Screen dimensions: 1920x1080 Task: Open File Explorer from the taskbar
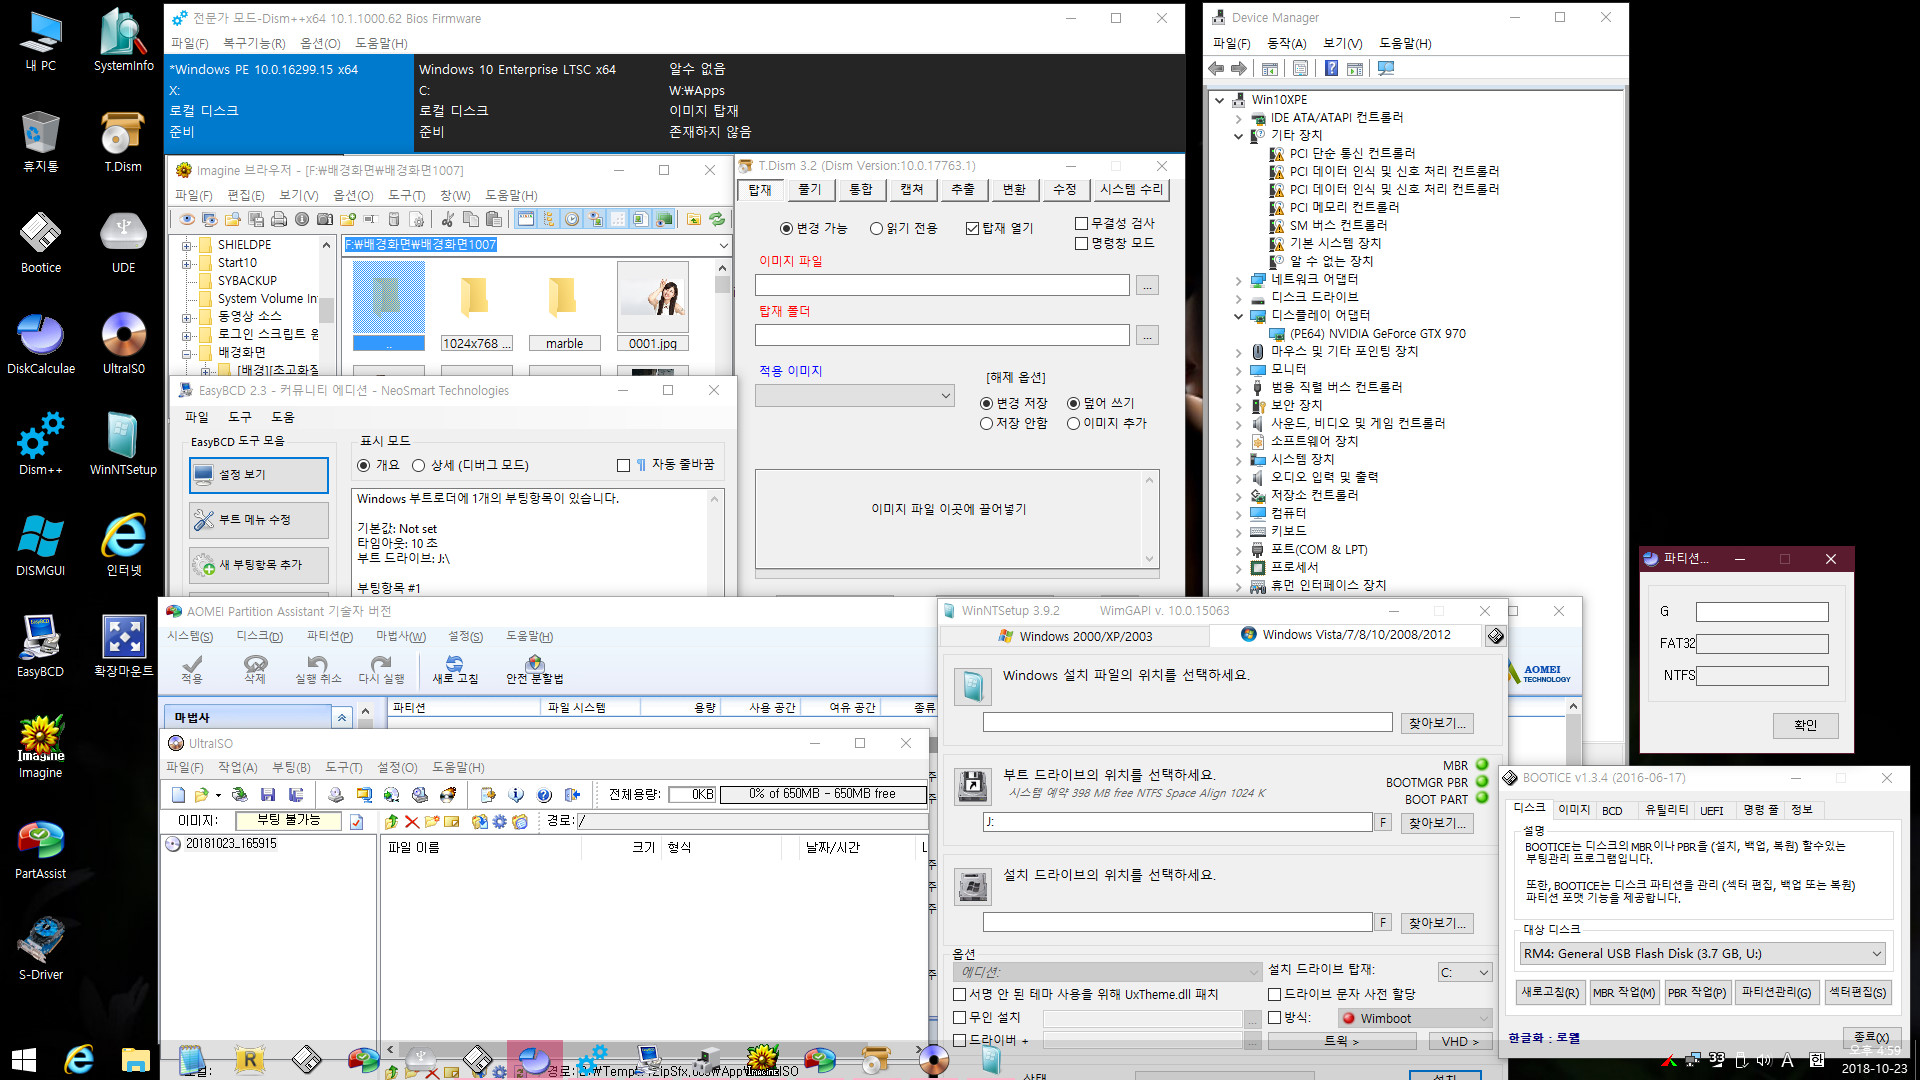(x=135, y=1059)
